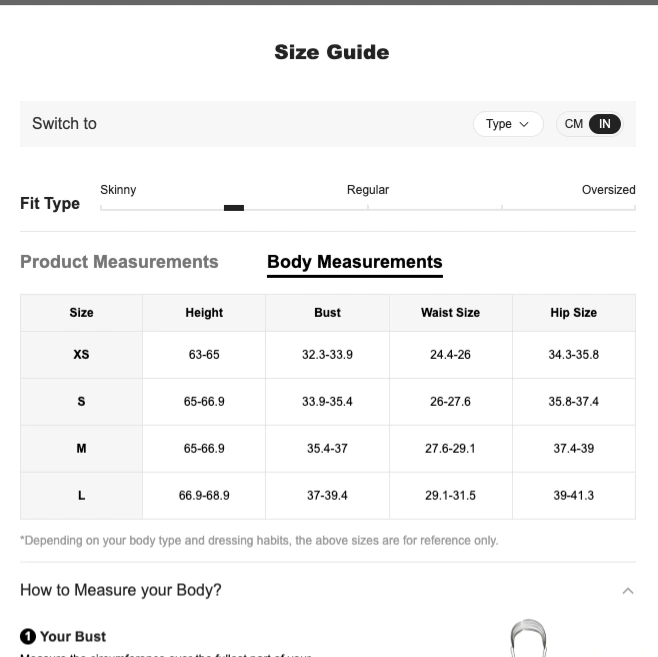Collapse the How to Measure your Body section
658x657 pixels.
tap(628, 591)
